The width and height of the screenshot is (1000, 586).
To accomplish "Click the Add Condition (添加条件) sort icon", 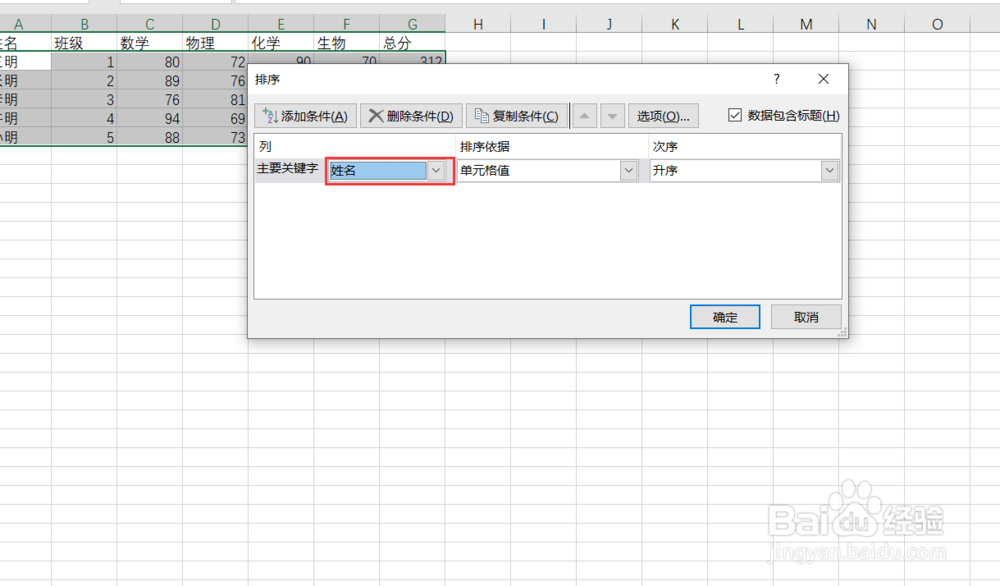I will point(269,115).
